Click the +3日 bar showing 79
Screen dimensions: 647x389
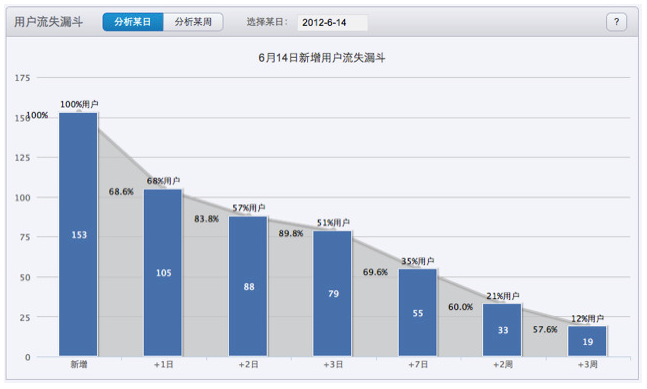point(333,293)
